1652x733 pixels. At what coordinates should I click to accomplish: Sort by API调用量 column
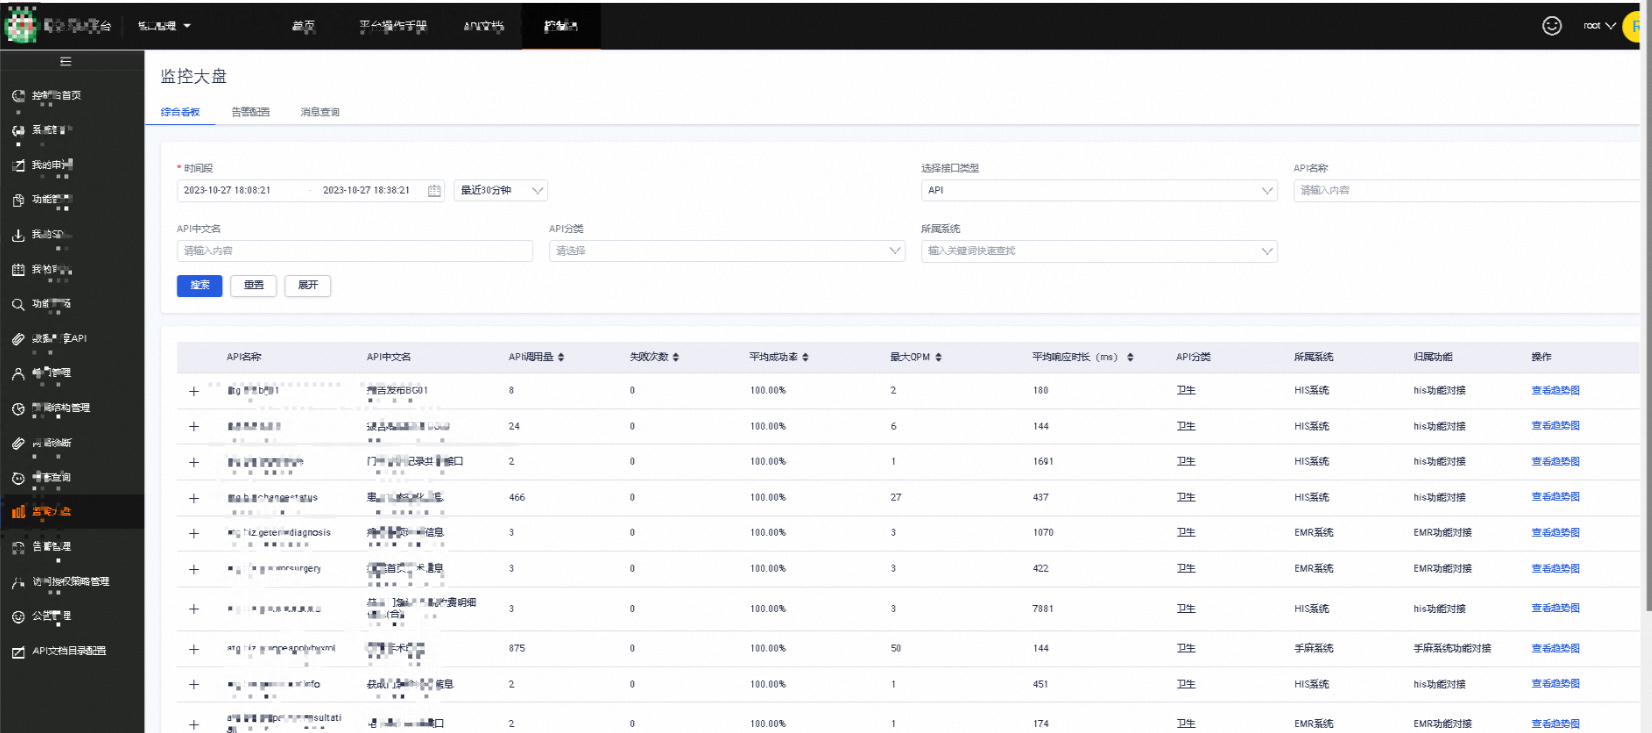(561, 357)
